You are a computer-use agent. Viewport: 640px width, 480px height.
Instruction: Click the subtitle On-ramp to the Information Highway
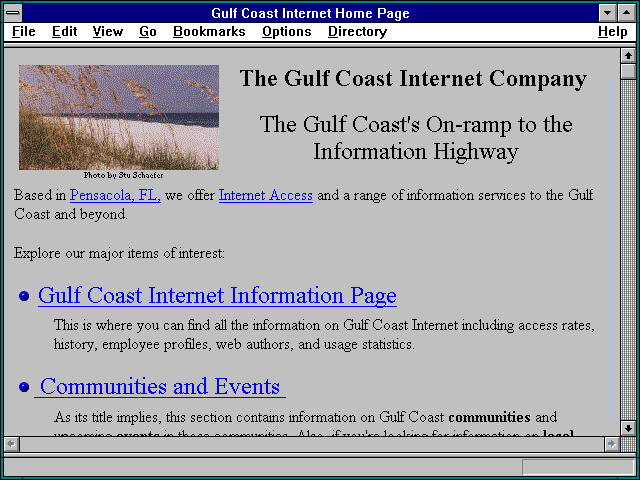click(416, 138)
